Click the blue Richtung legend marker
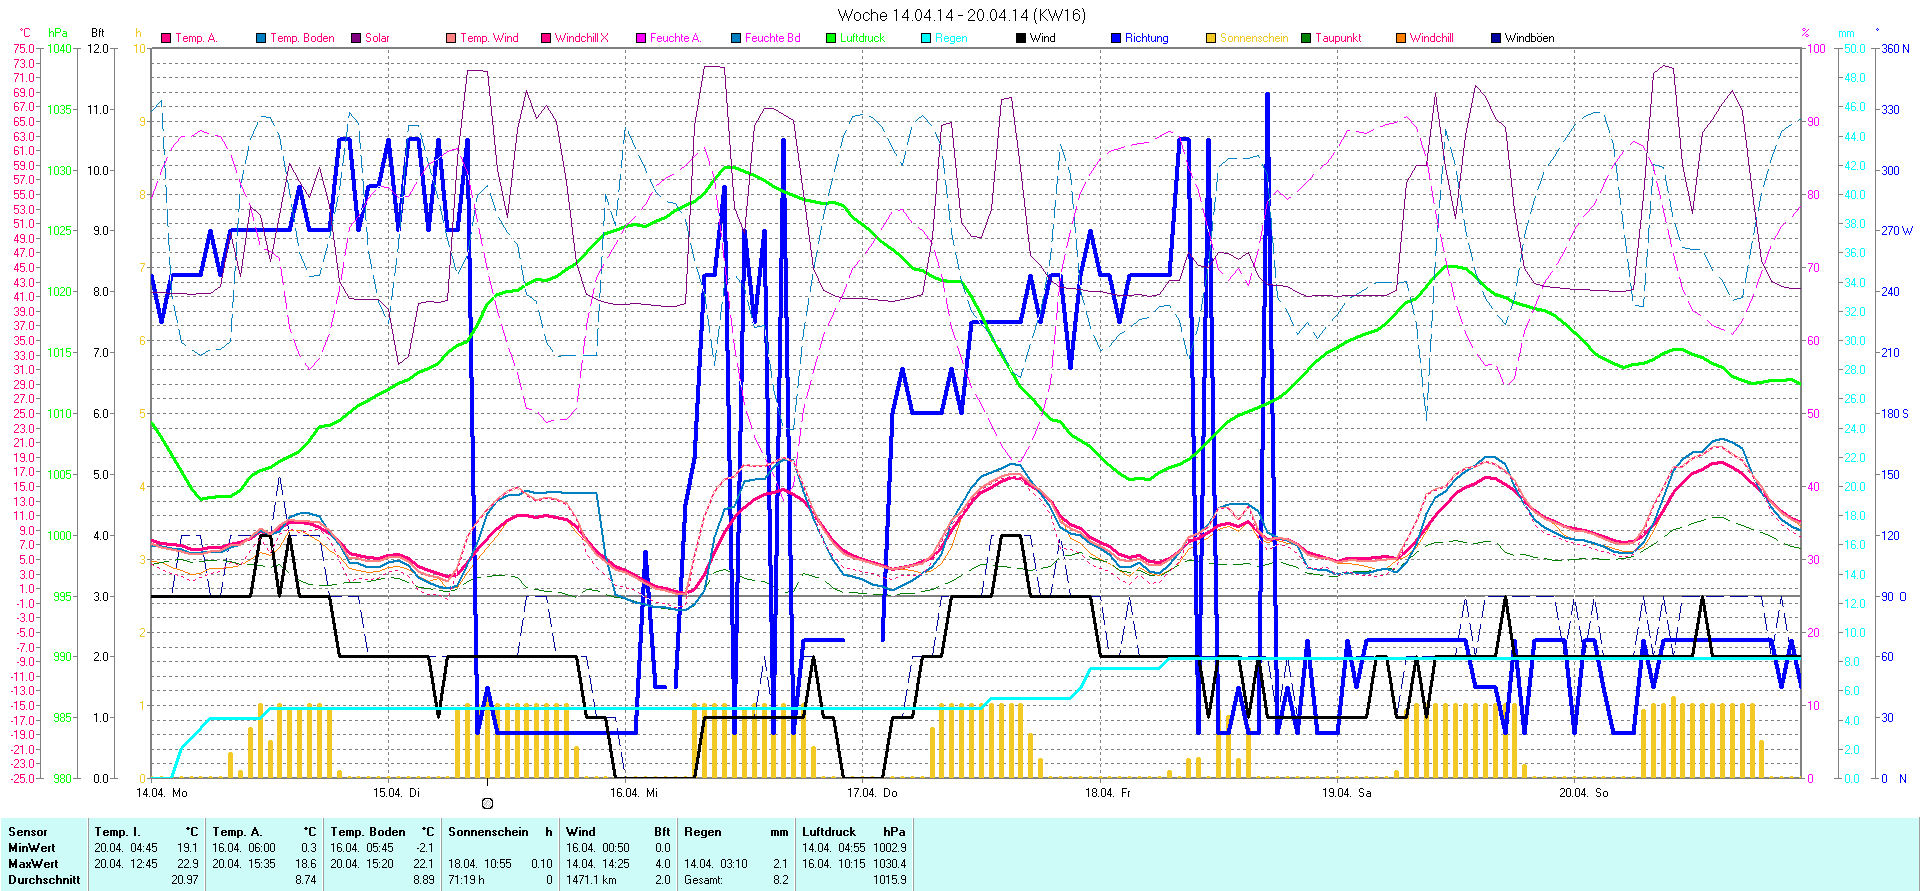This screenshot has height=891, width=1920. (1116, 38)
